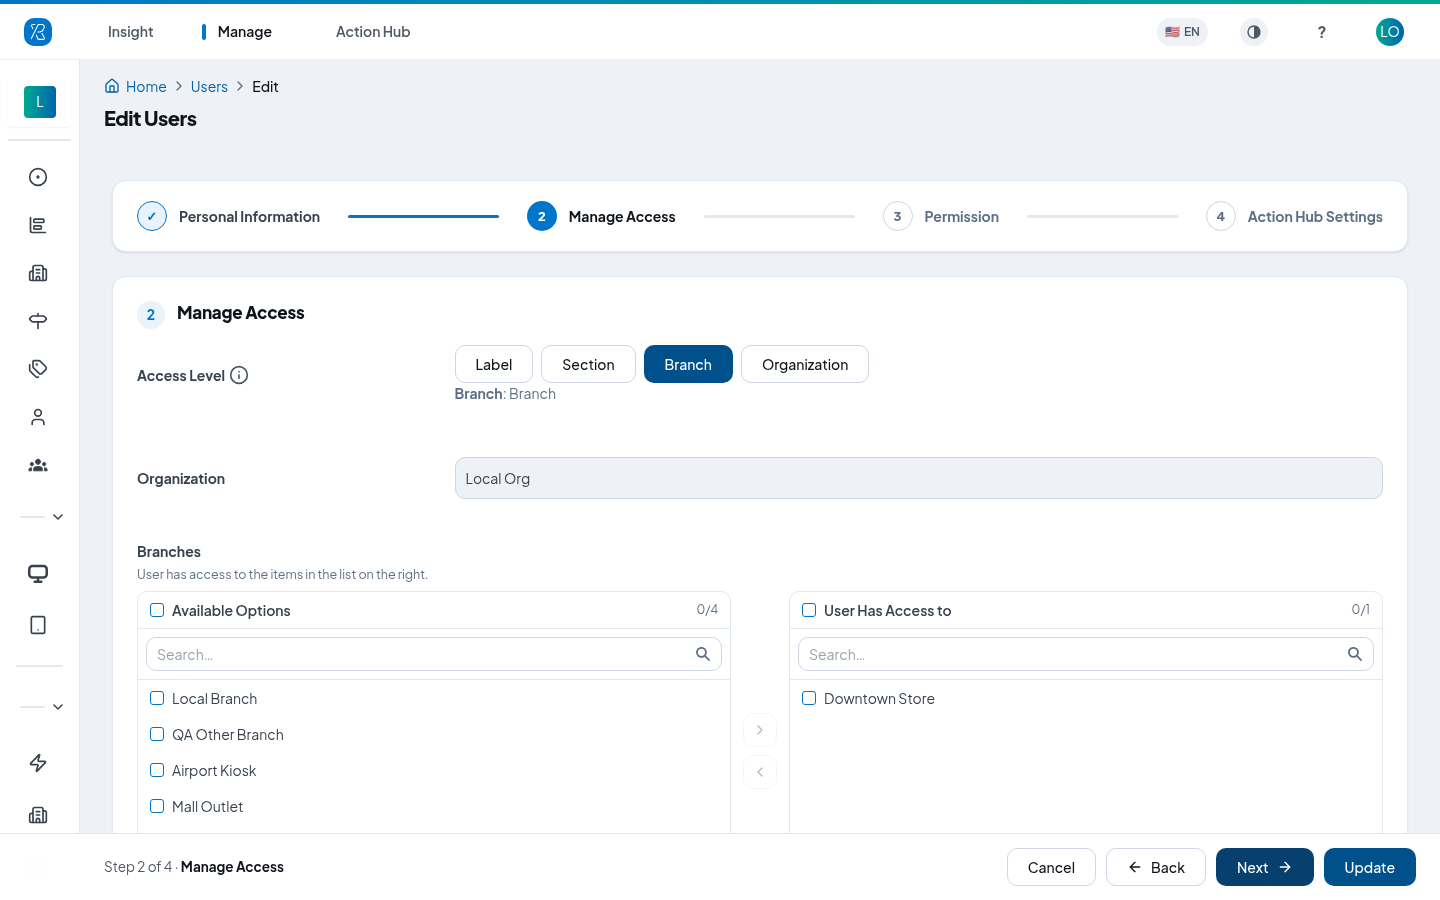This screenshot has width=1440, height=900.
Task: Select the Branch access level
Action: tap(688, 364)
